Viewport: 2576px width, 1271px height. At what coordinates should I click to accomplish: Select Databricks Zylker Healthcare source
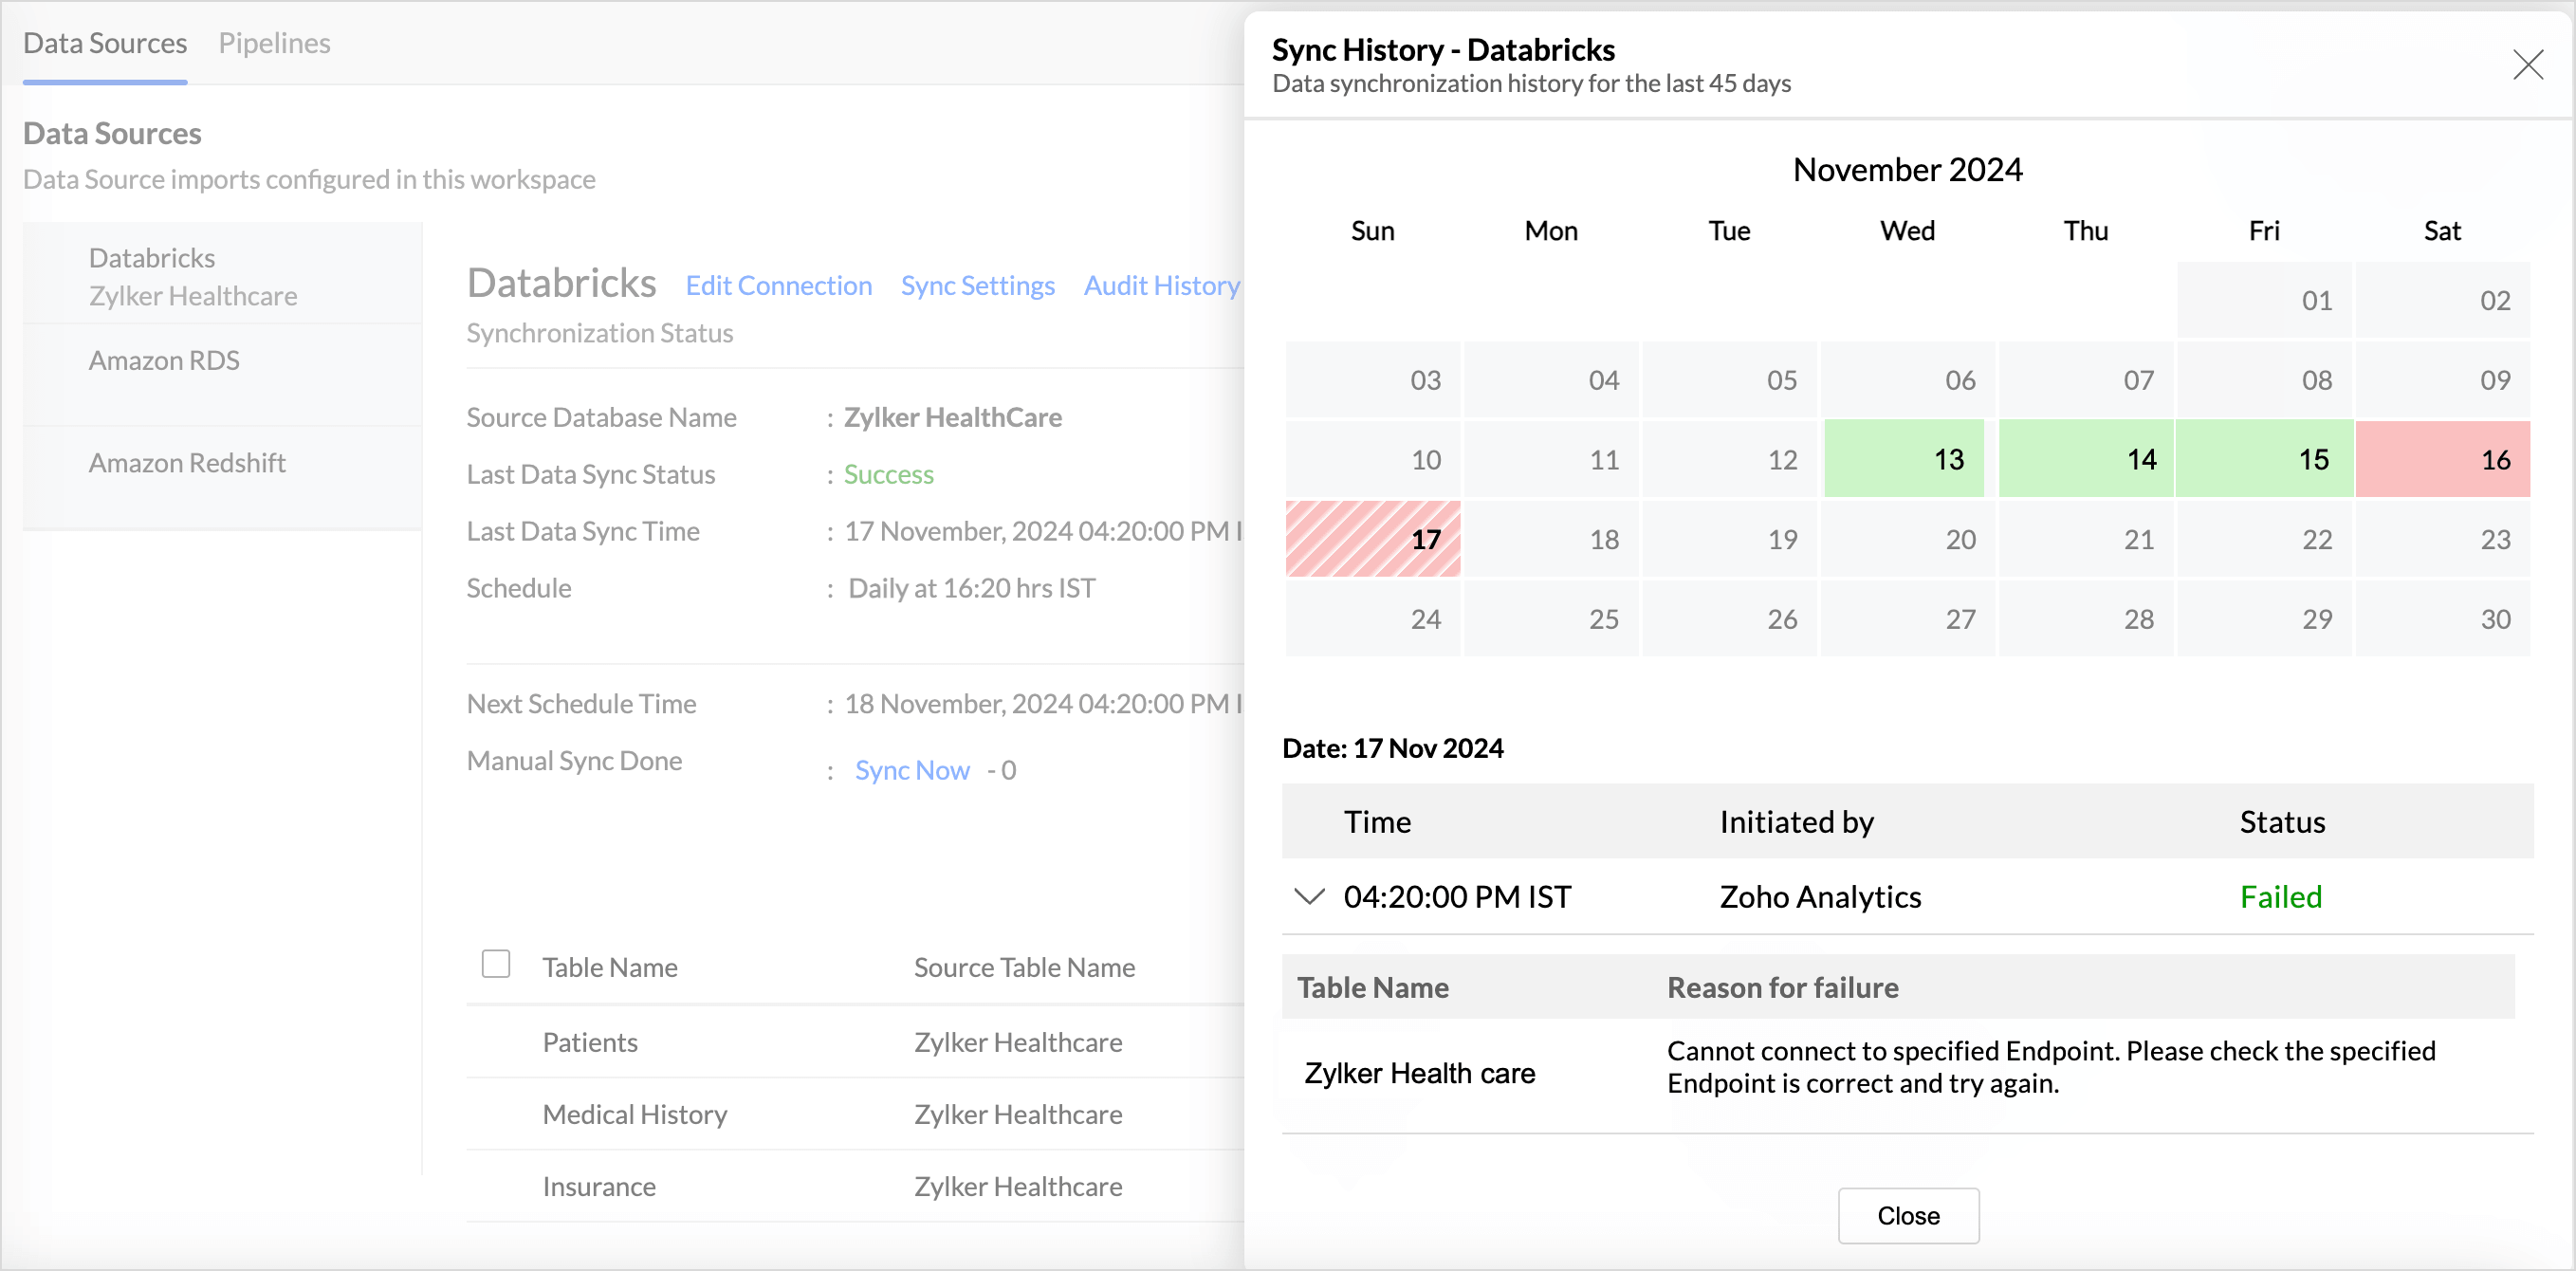point(192,277)
